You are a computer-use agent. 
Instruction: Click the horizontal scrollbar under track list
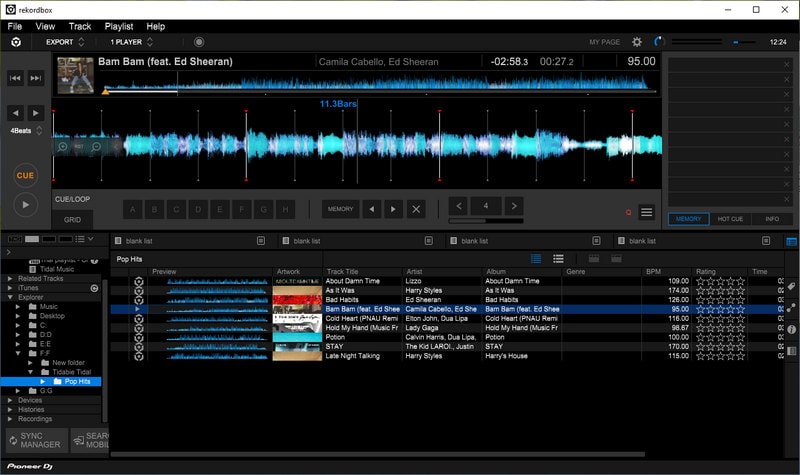(x=378, y=454)
